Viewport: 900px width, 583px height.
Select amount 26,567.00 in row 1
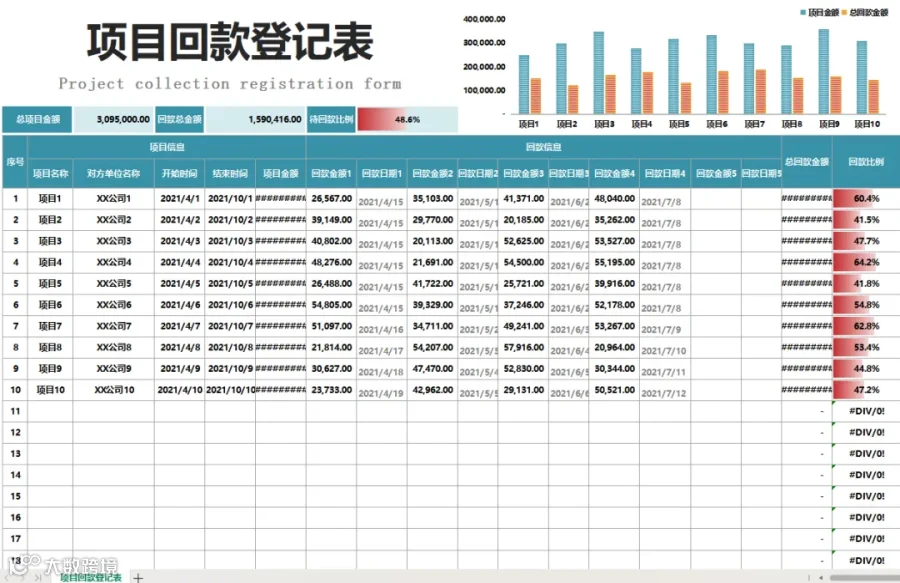click(331, 199)
